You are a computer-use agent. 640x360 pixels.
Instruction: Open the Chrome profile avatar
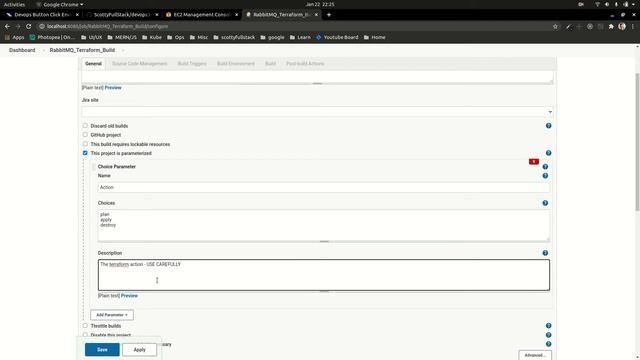tap(622, 26)
